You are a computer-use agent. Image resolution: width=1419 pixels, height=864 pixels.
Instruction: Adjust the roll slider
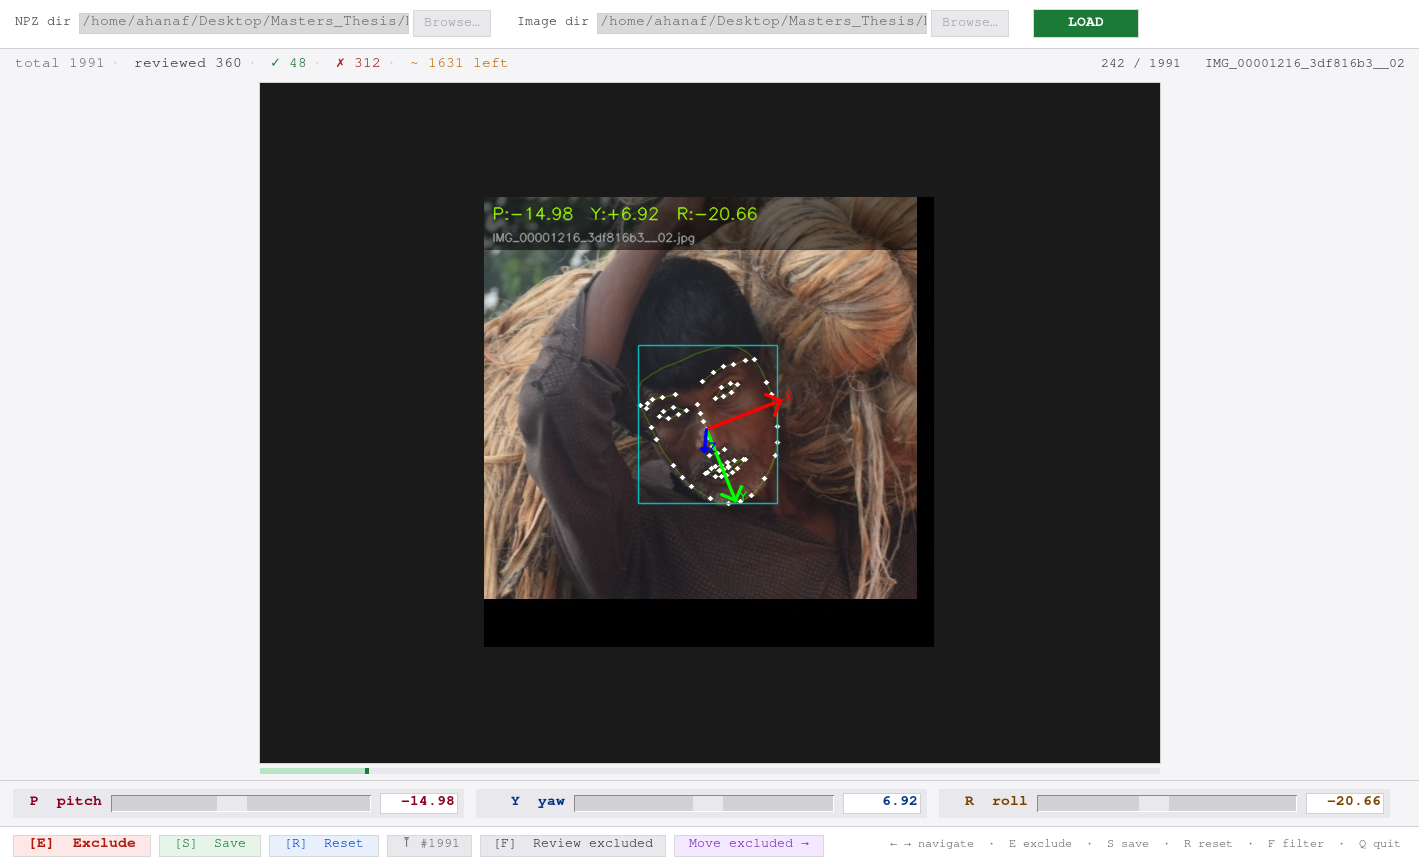[x=1167, y=803]
